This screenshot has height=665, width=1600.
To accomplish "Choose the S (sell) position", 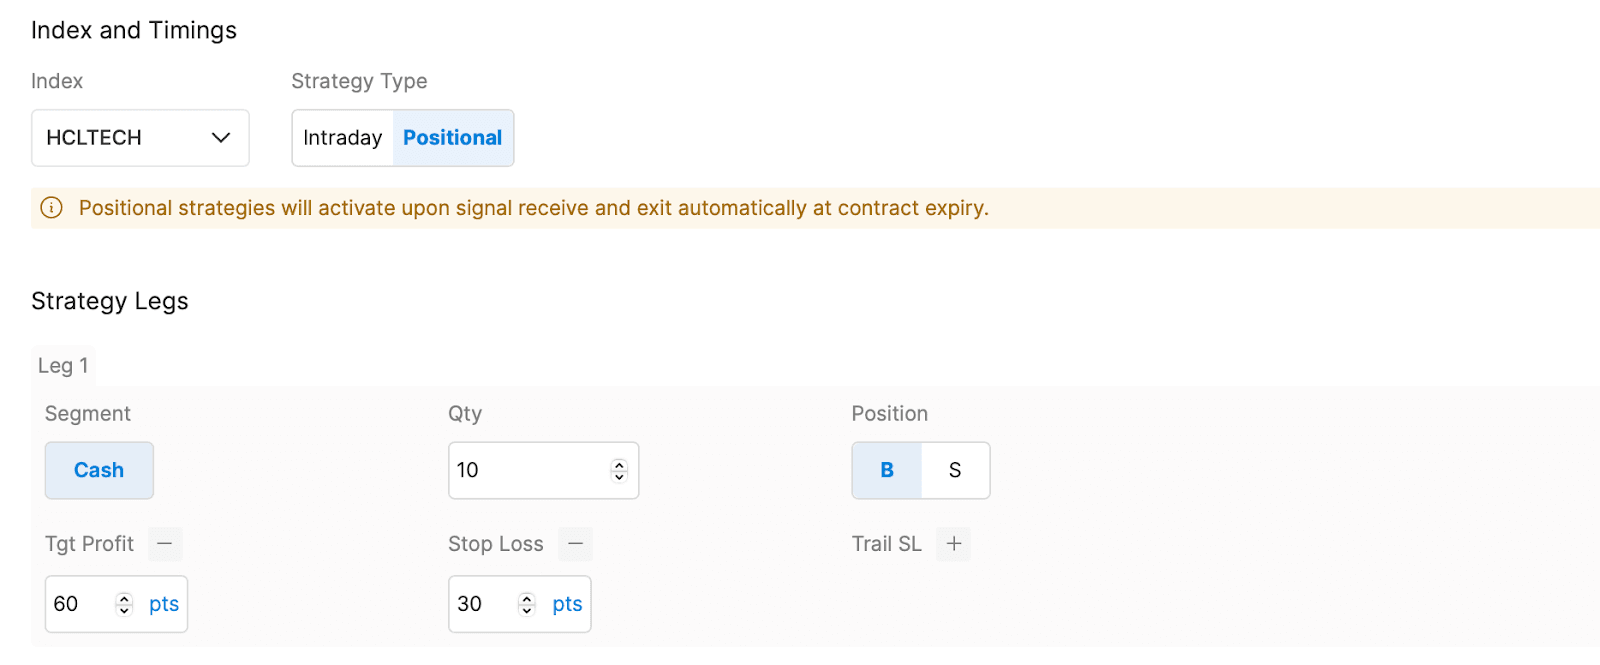I will point(955,470).
